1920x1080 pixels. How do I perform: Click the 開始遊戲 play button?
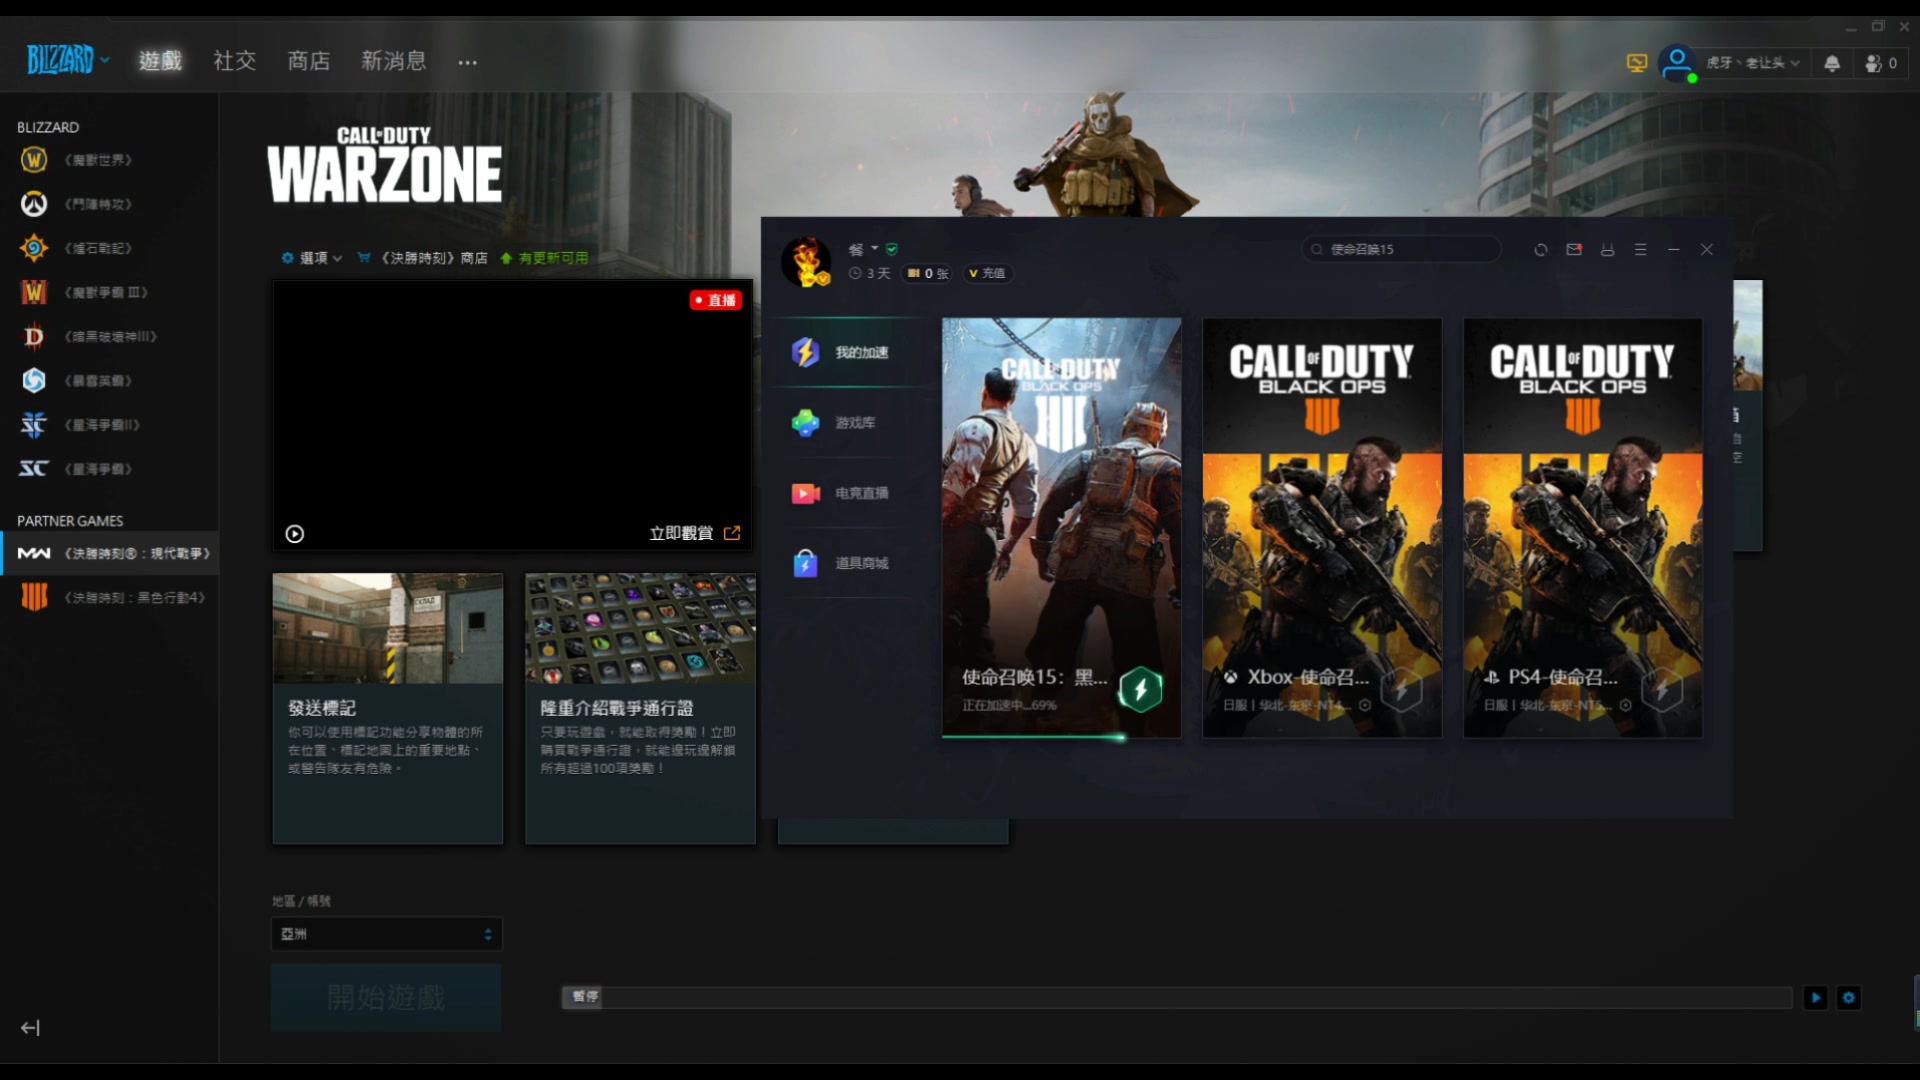pos(386,997)
